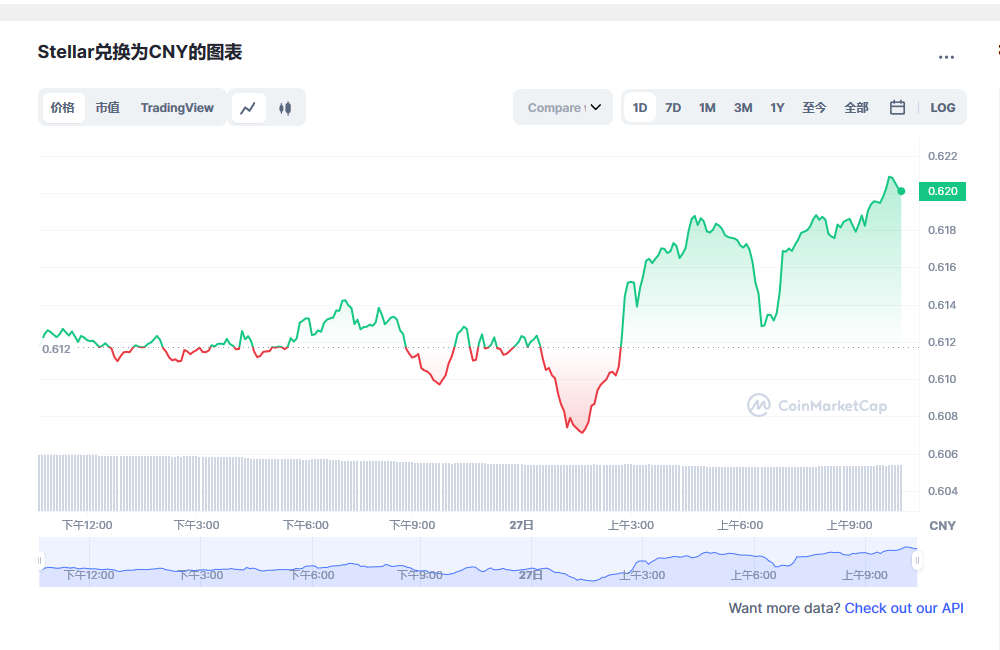Viewport: 1000px width, 650px height.
Task: Click the 27日 main axis date label
Action: [x=521, y=526]
